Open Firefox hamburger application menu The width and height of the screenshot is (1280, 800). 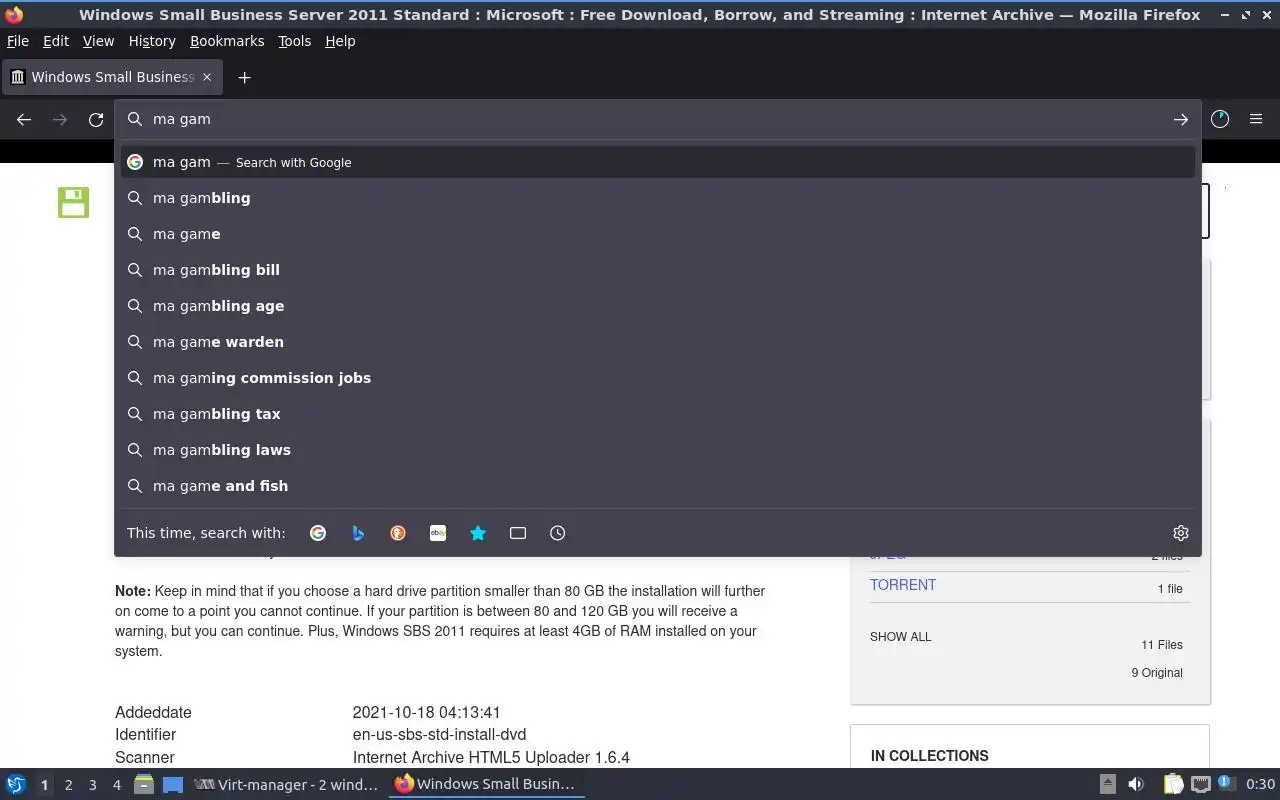tap(1256, 119)
